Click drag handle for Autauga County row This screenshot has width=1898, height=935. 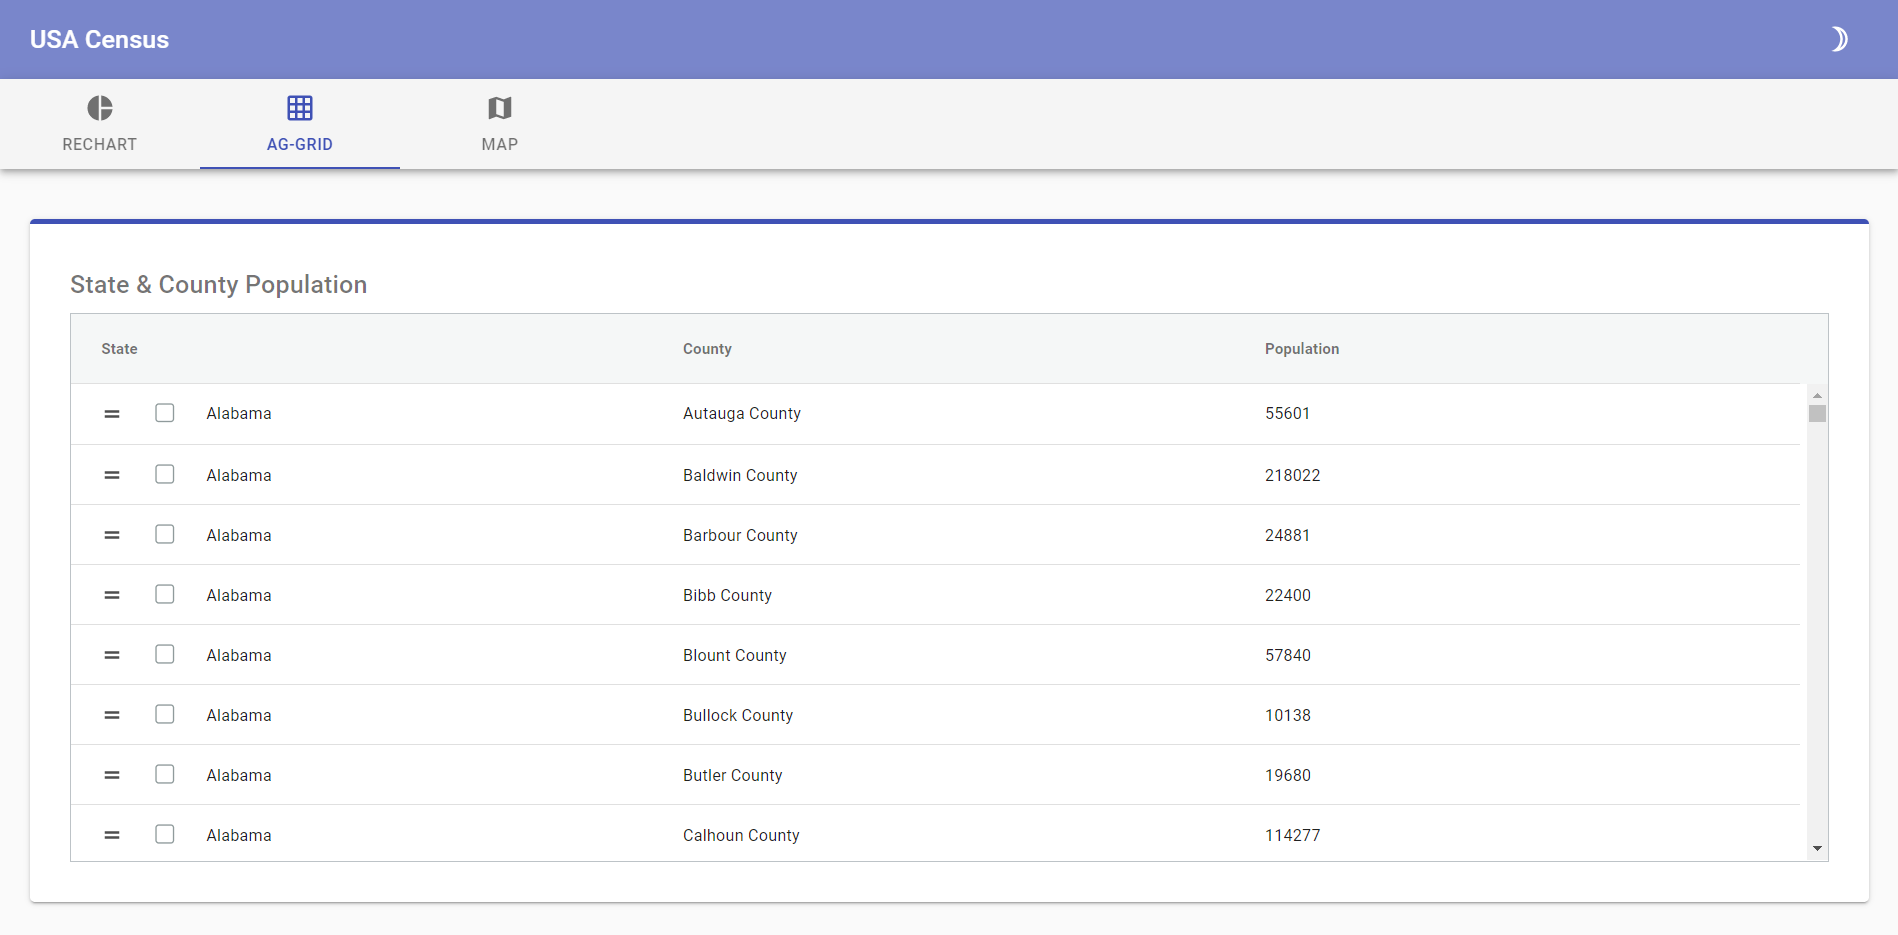coord(112,414)
